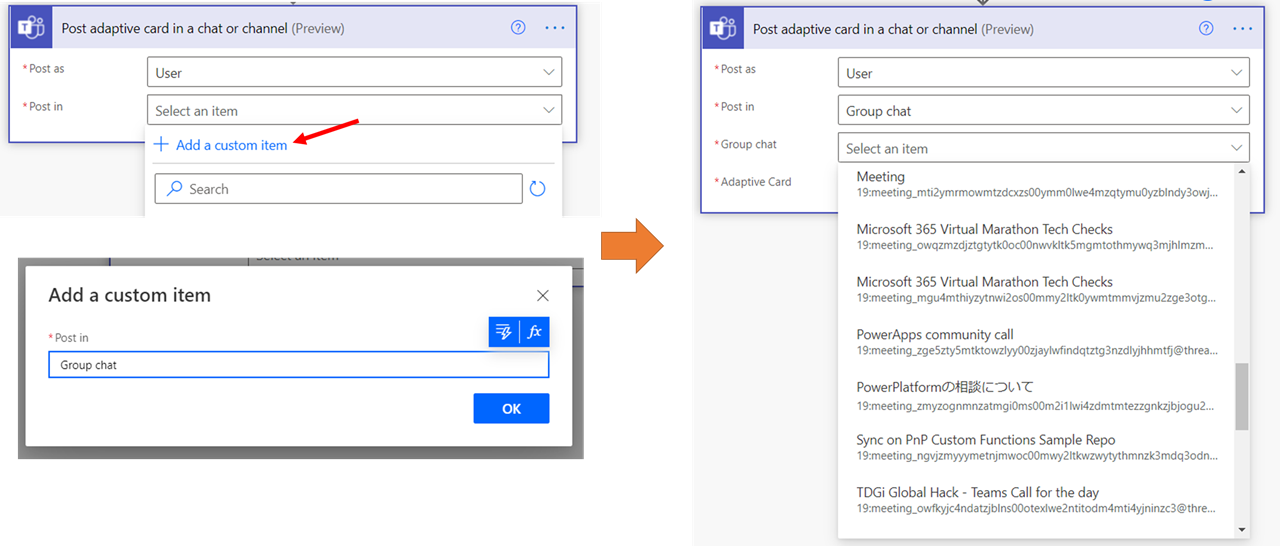Select Microsoft 365 Virtual Marathon Tech Checks owqzmzdj item

tap(1036, 236)
